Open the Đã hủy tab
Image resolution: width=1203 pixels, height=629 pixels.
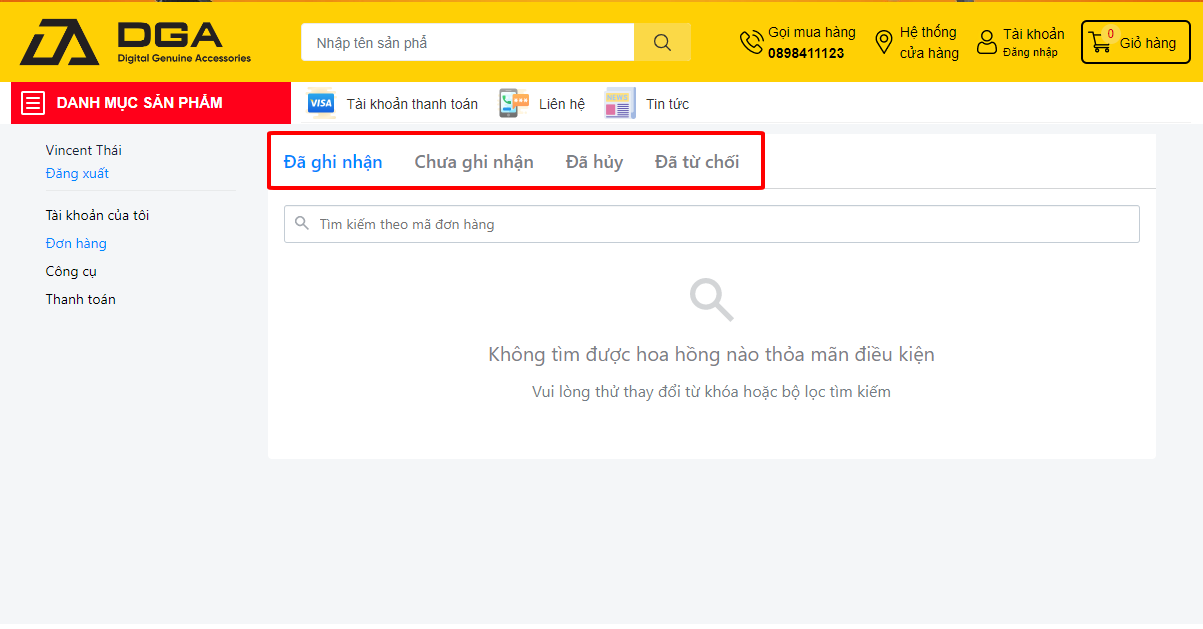coord(594,162)
